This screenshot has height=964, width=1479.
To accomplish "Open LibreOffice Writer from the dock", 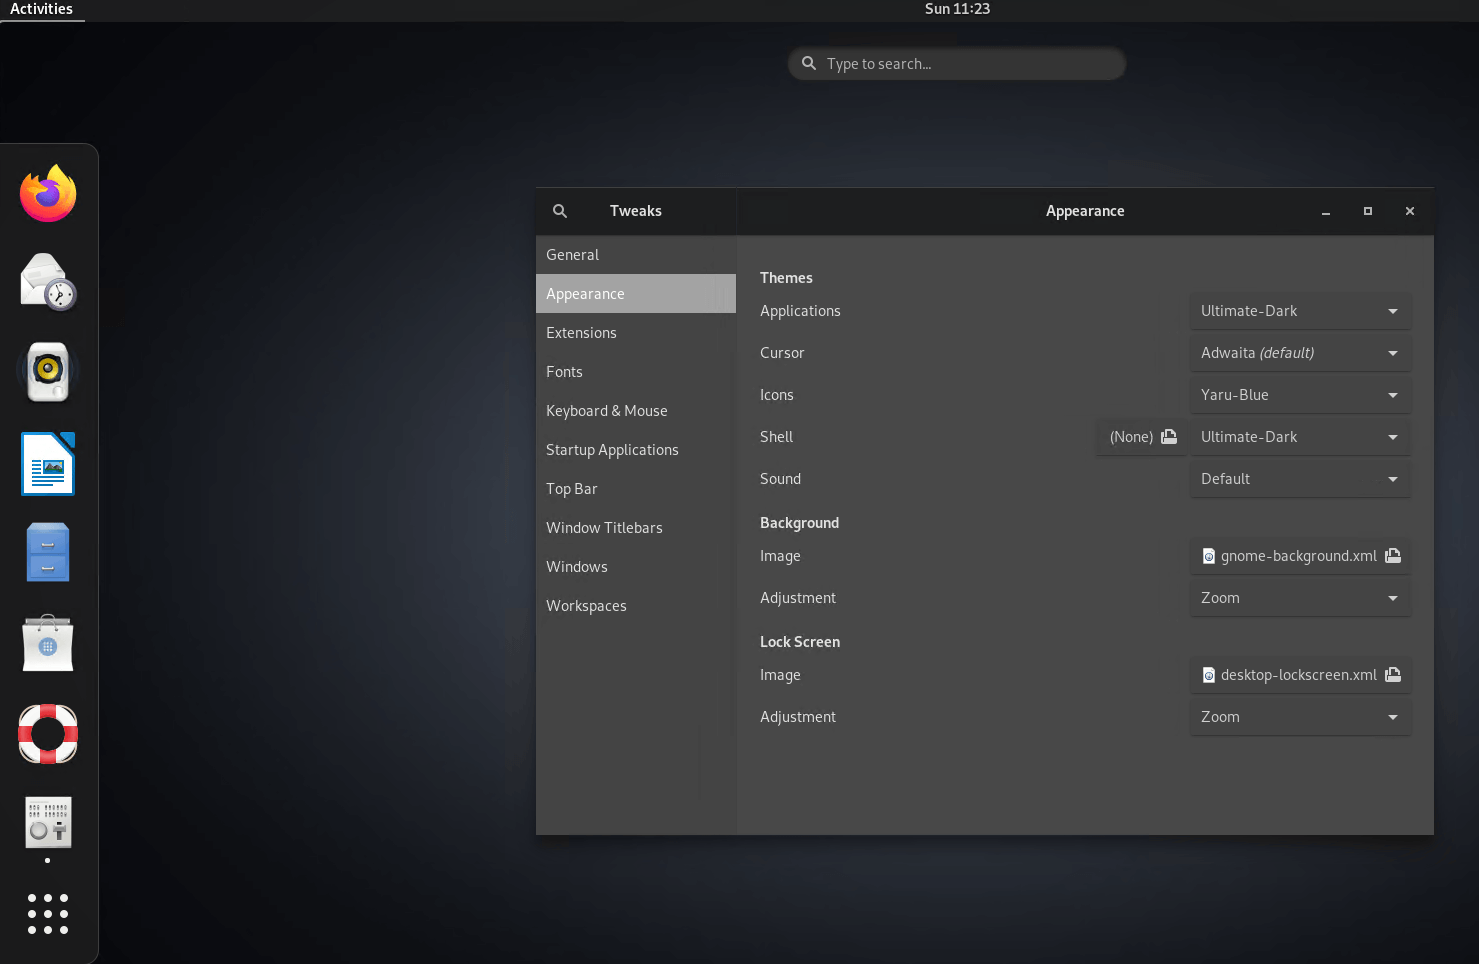I will pos(48,463).
